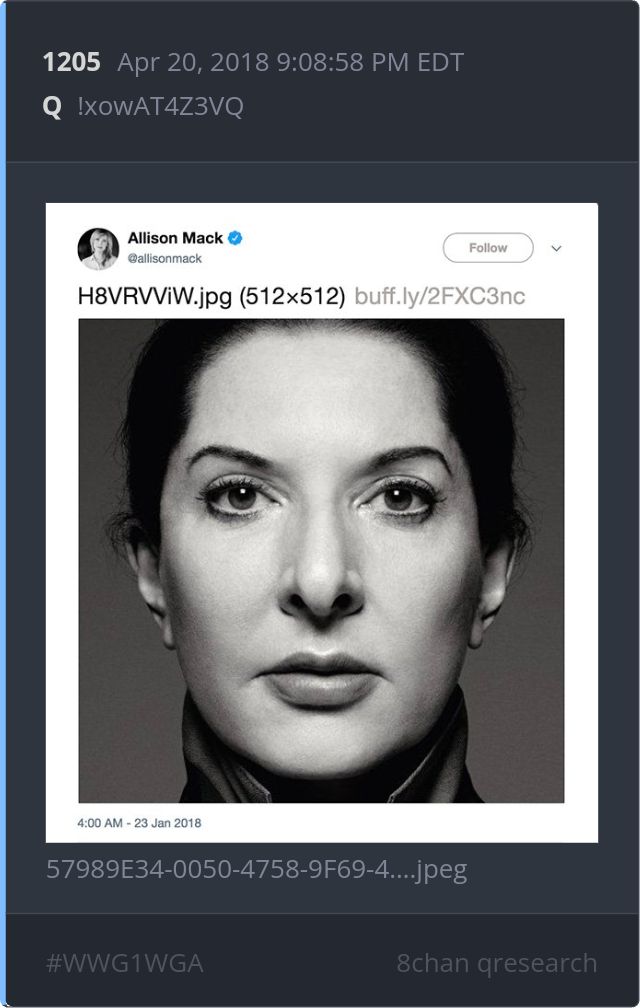
Task: Enlarge the black-and-white portrait photo
Action: tap(321, 561)
